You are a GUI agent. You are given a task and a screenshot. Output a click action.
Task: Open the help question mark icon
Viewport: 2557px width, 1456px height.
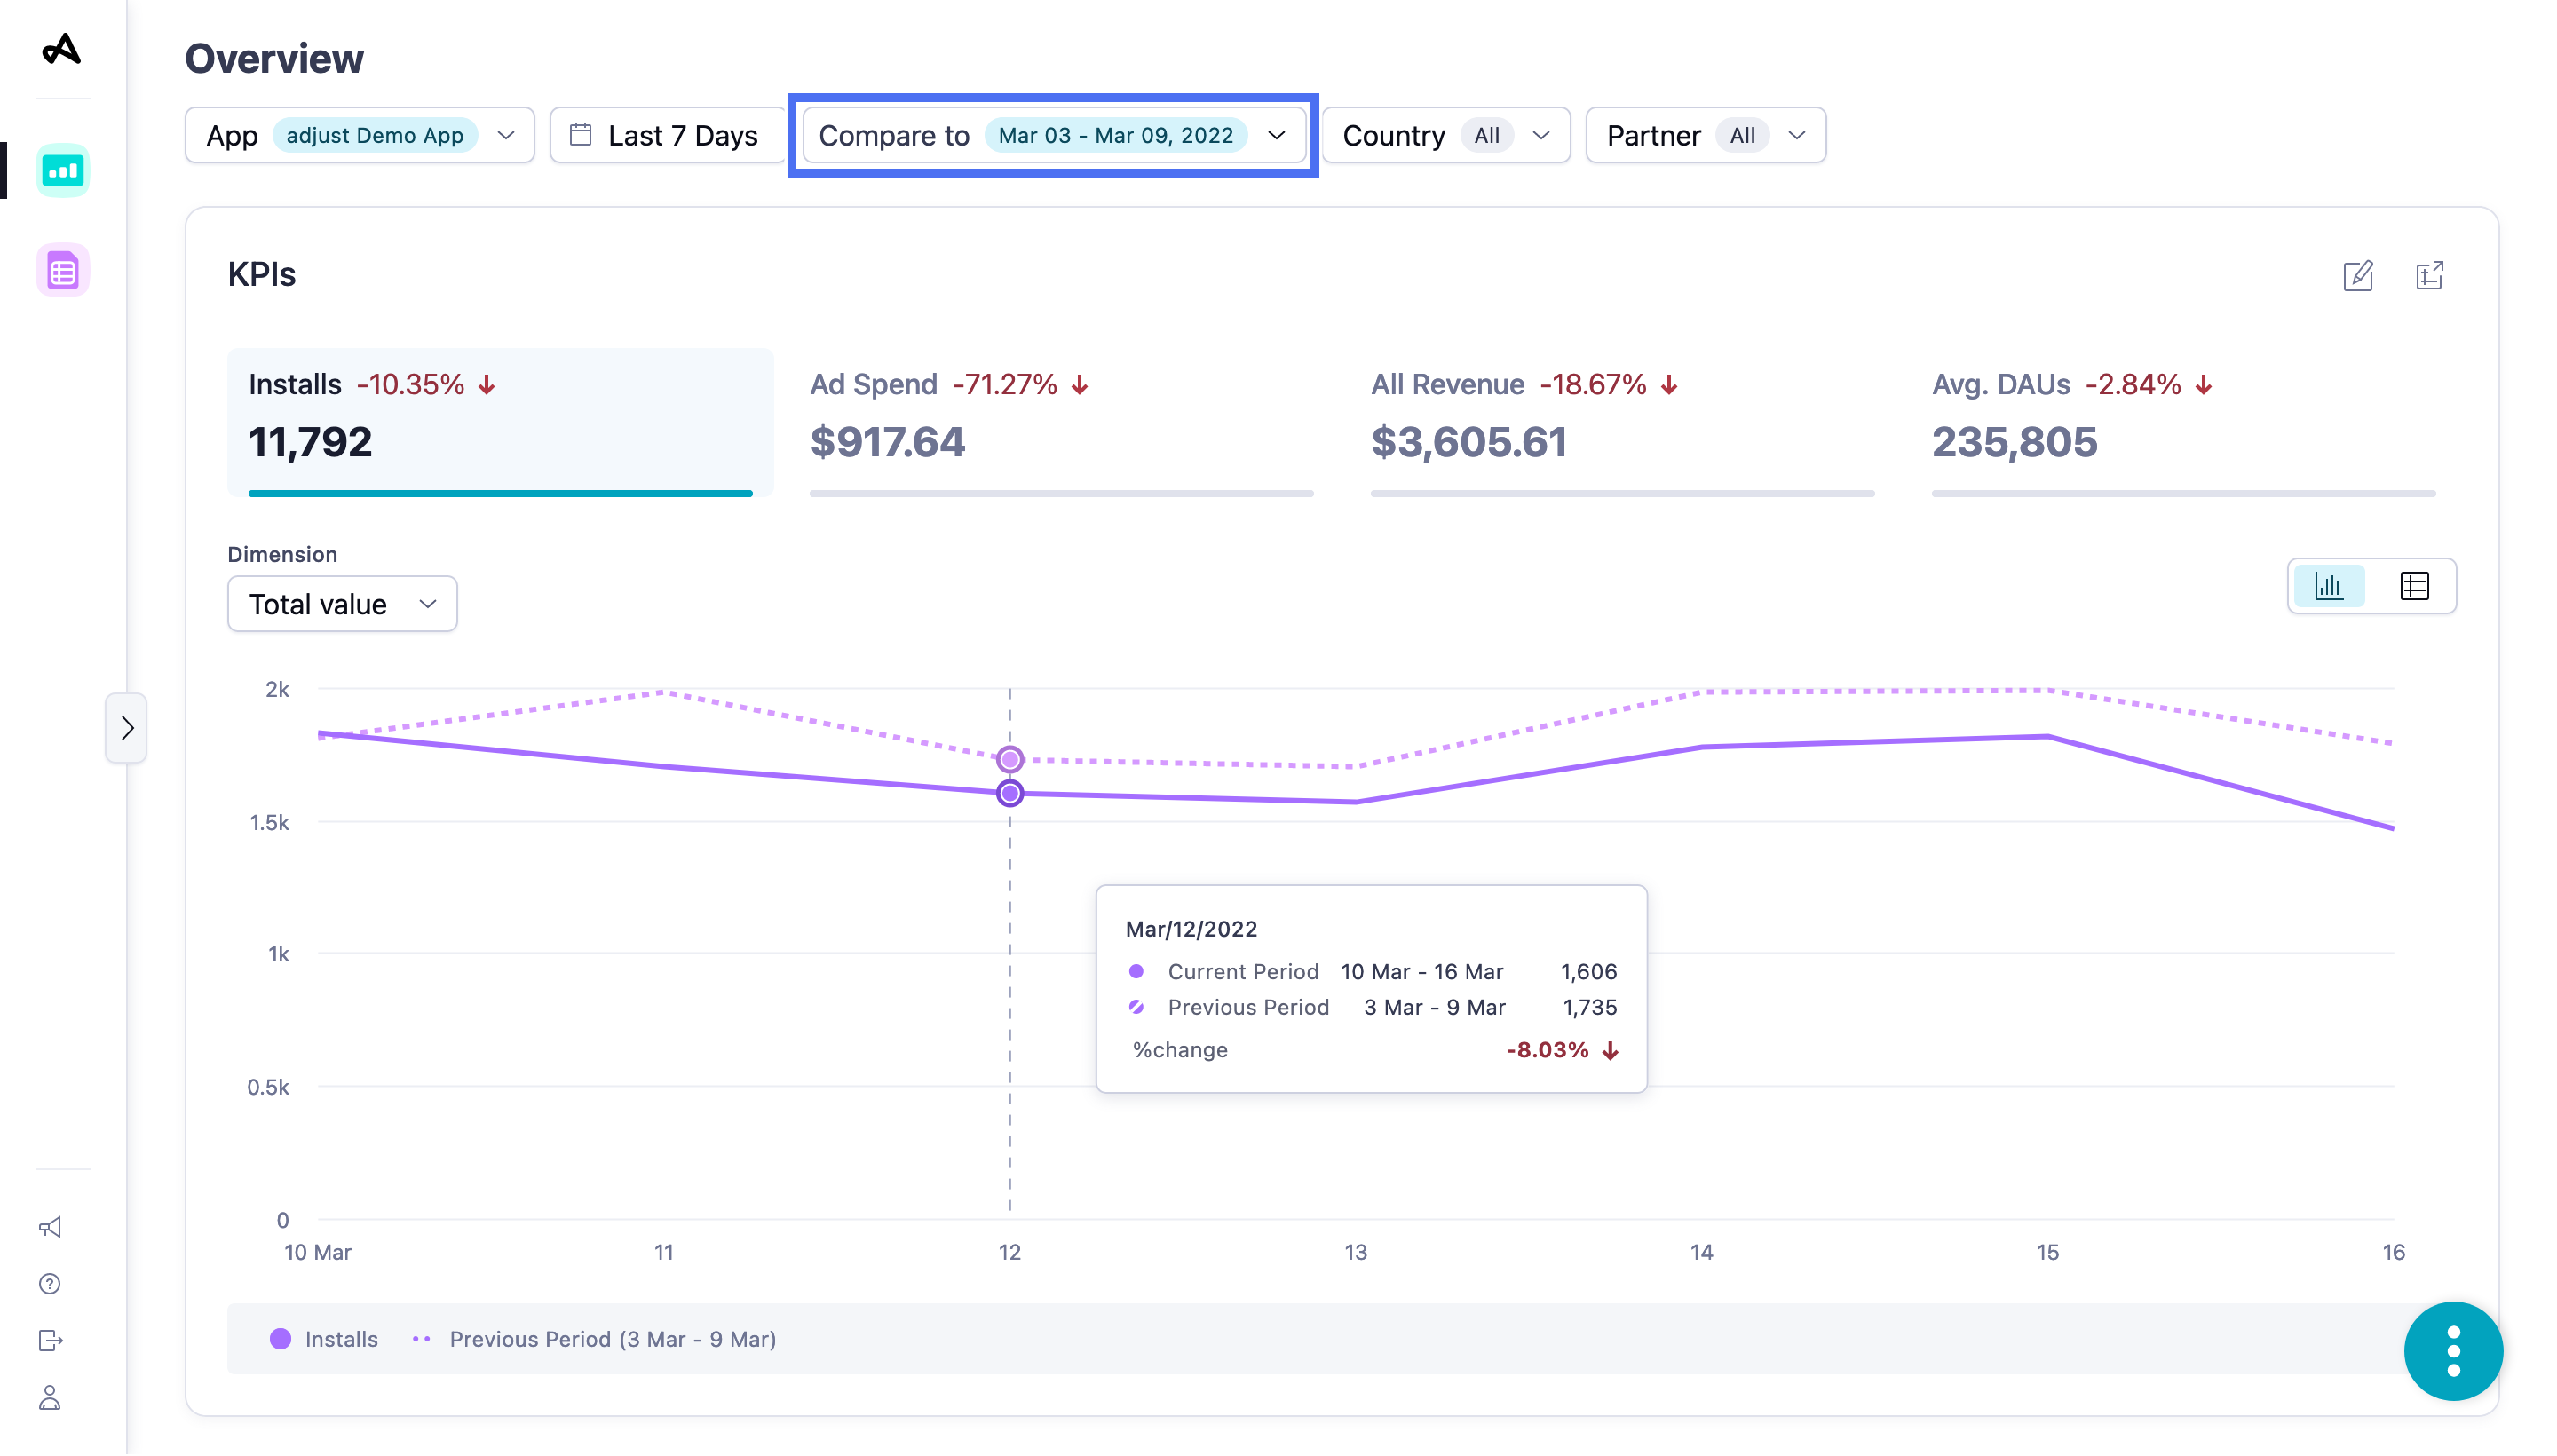point(50,1283)
